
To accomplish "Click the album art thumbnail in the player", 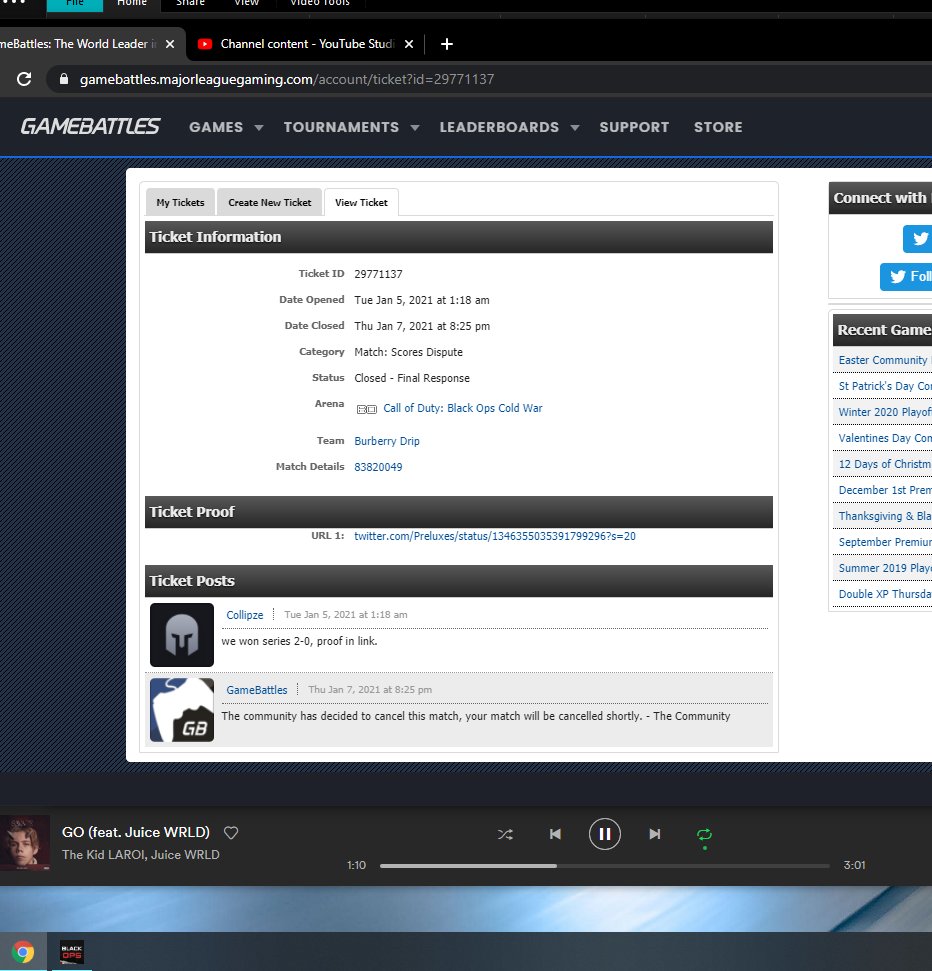I will pyautogui.click(x=25, y=843).
